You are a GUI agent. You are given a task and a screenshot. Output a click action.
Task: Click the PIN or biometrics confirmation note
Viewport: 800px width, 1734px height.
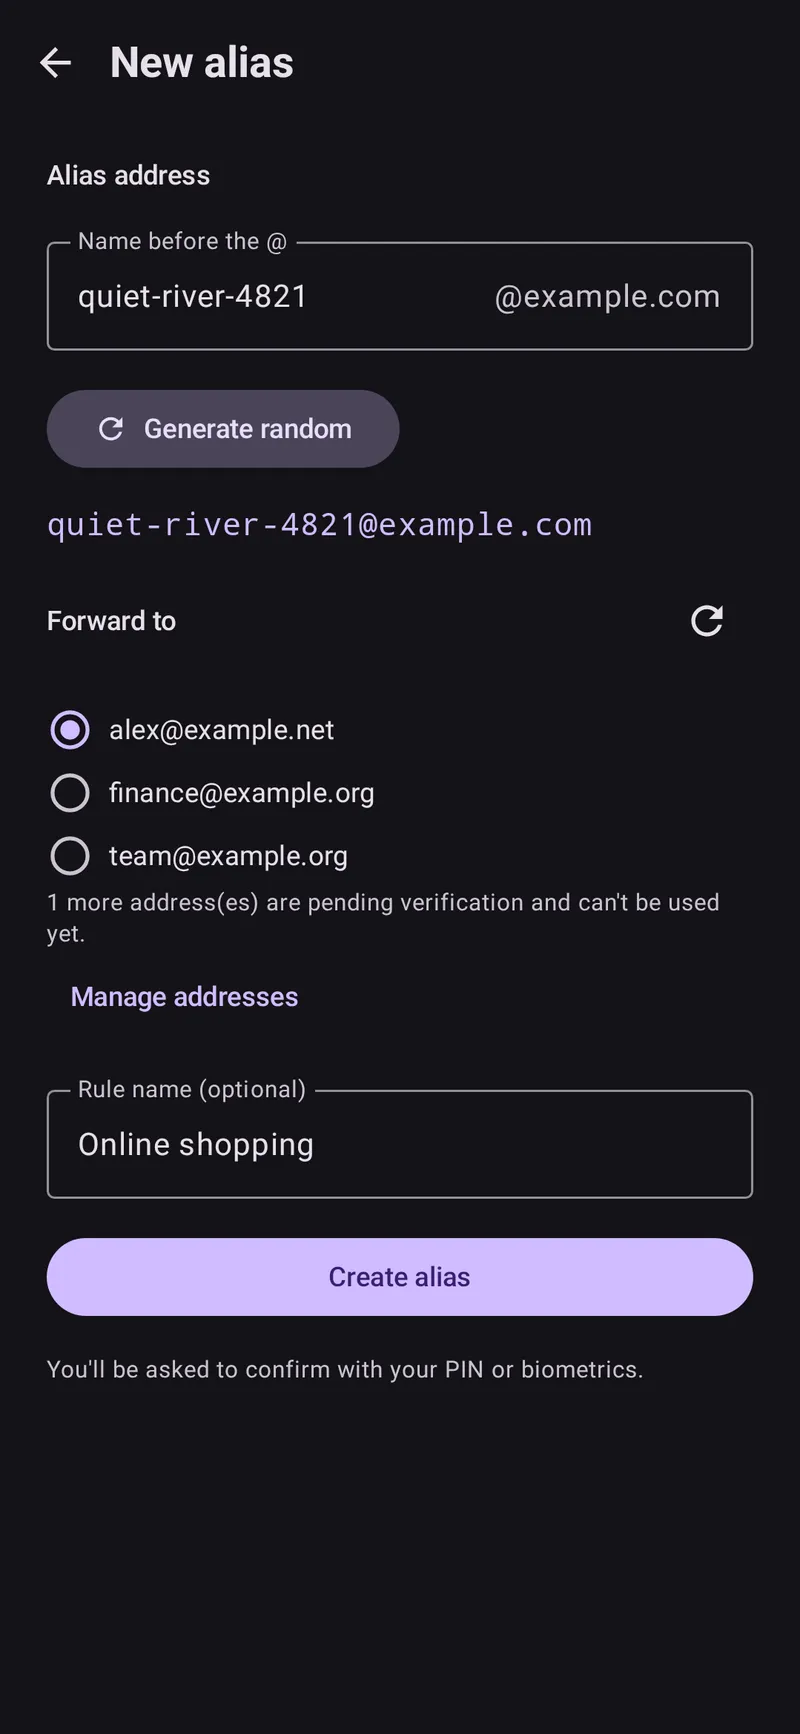345,1369
